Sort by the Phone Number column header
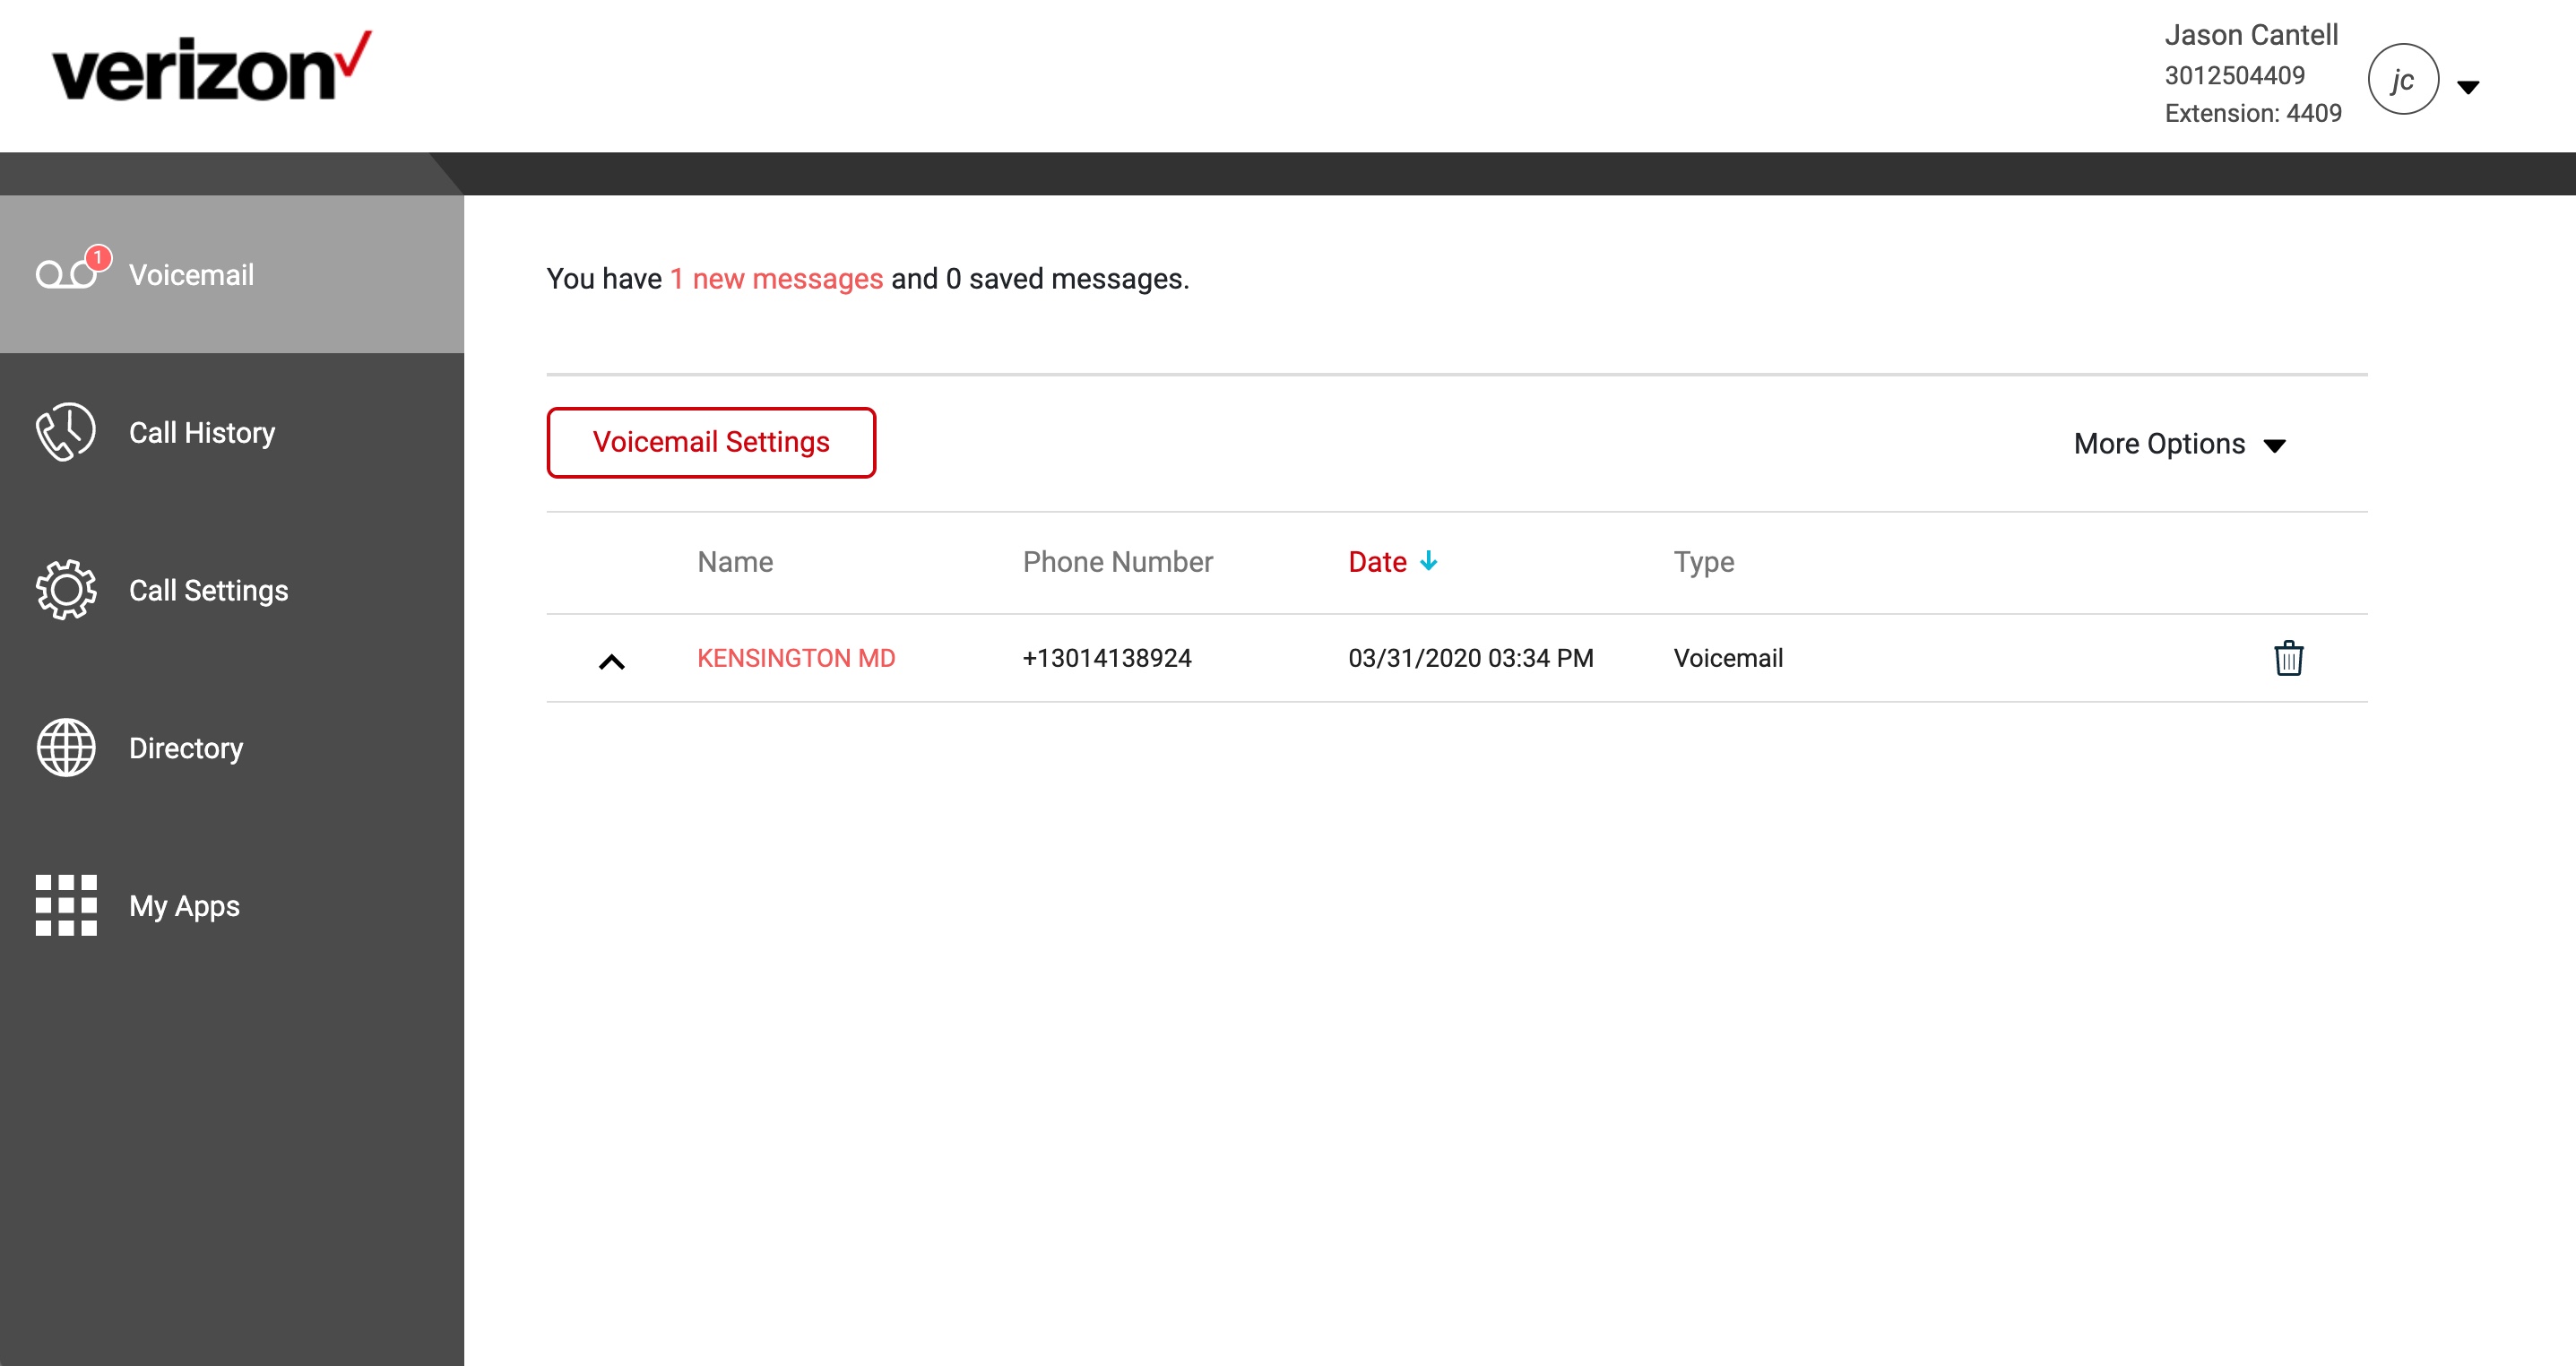 1117,562
